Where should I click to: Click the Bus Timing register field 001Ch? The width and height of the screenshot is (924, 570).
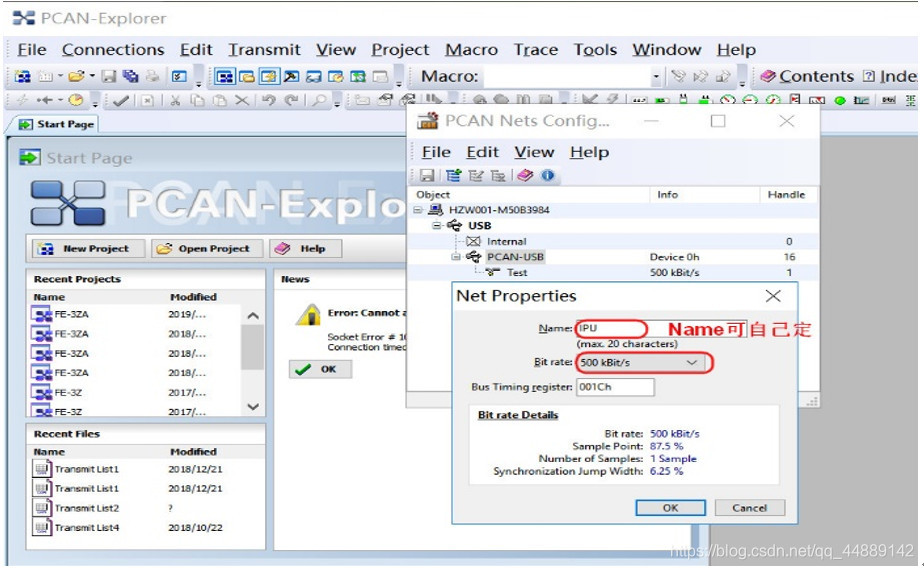pos(615,387)
